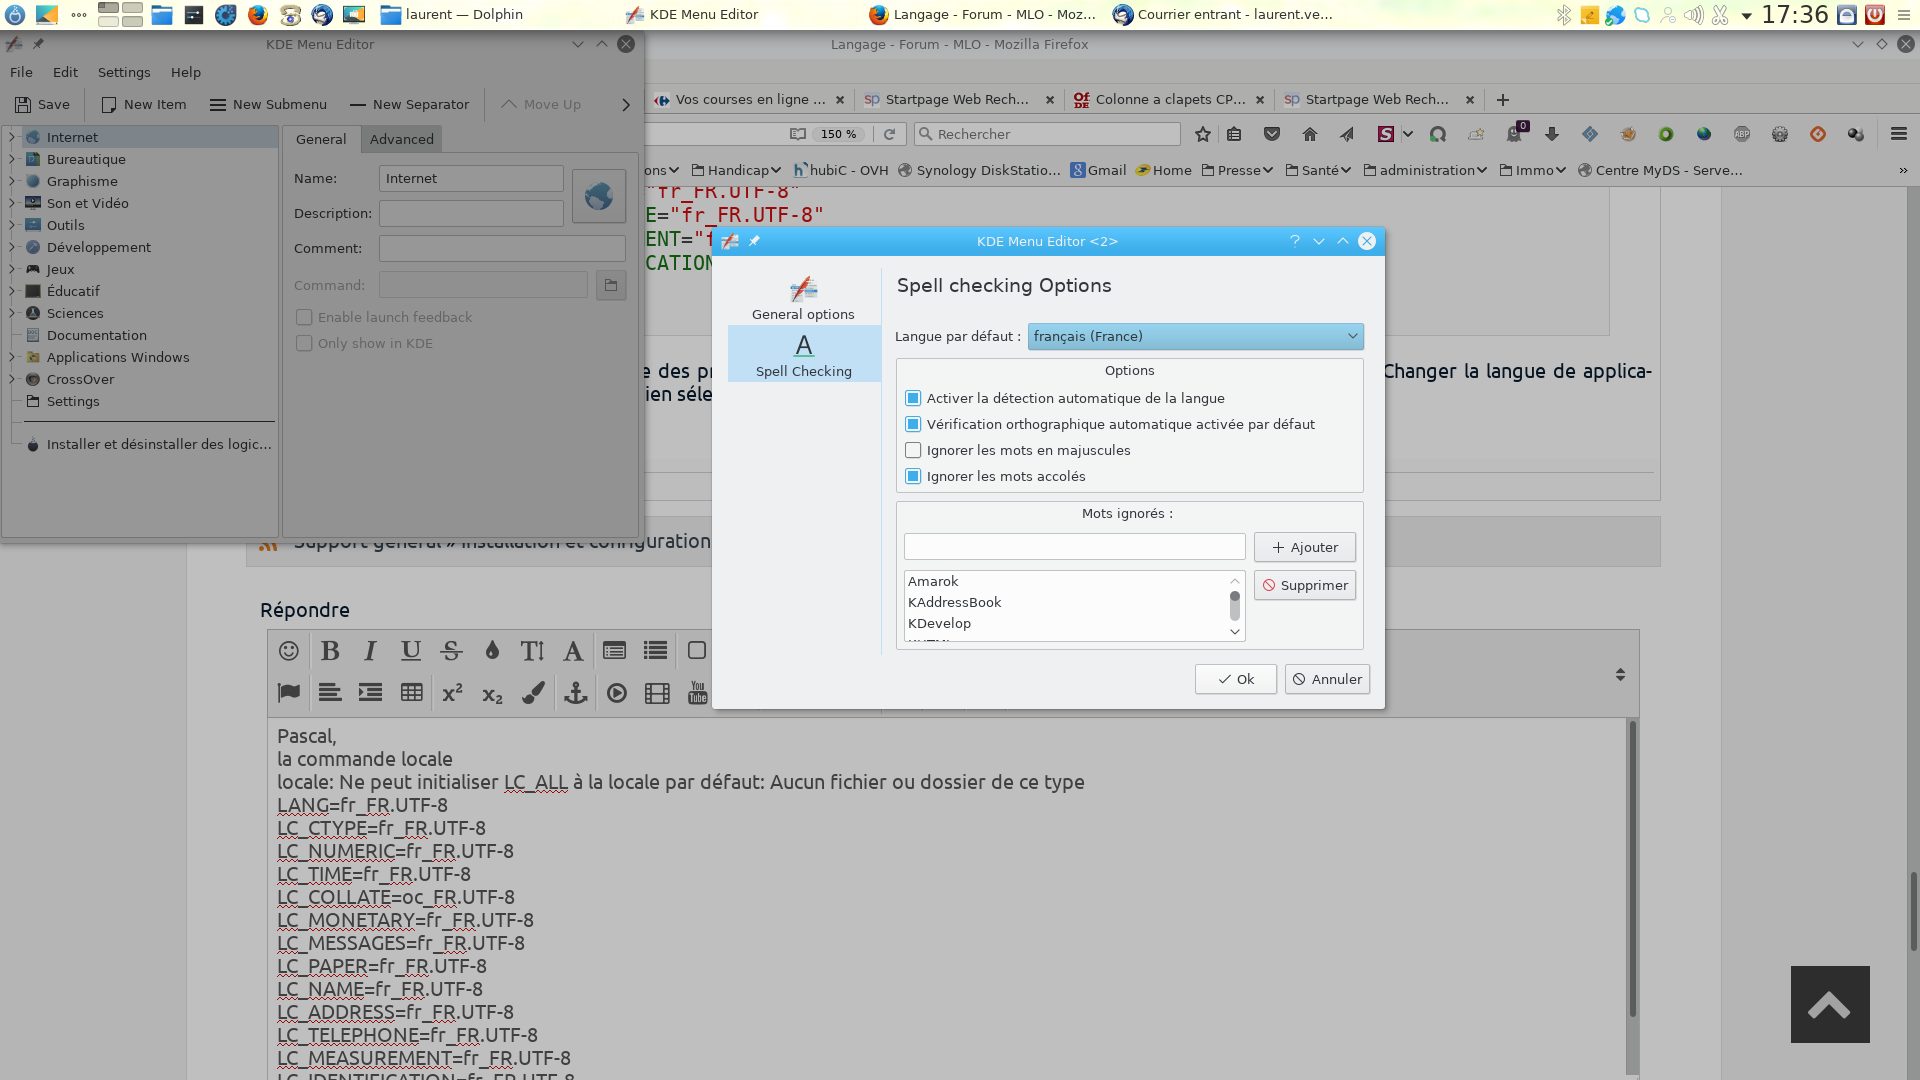The width and height of the screenshot is (1920, 1080).
Task: Tick Only show in KDE checkbox
Action: pyautogui.click(x=304, y=343)
